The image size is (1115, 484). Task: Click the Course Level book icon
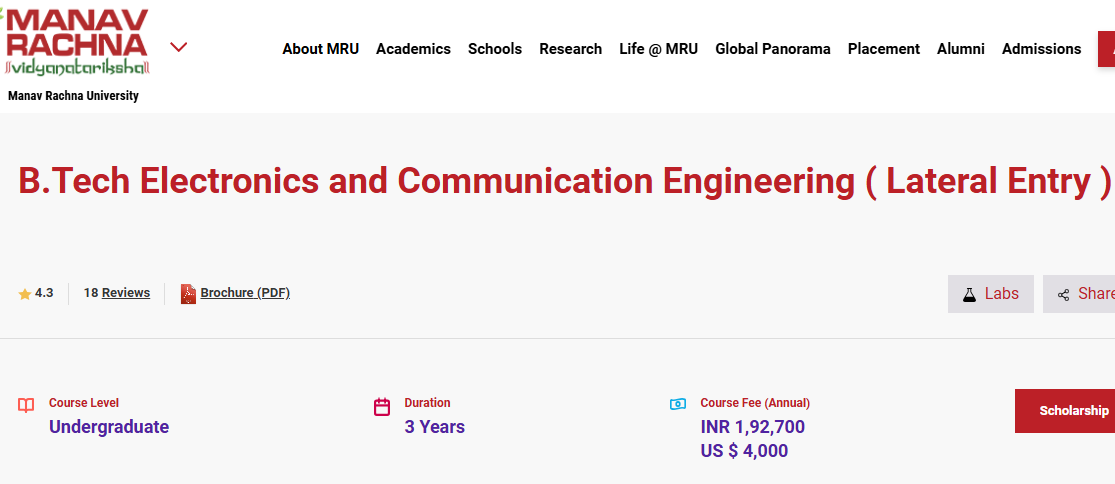point(26,405)
